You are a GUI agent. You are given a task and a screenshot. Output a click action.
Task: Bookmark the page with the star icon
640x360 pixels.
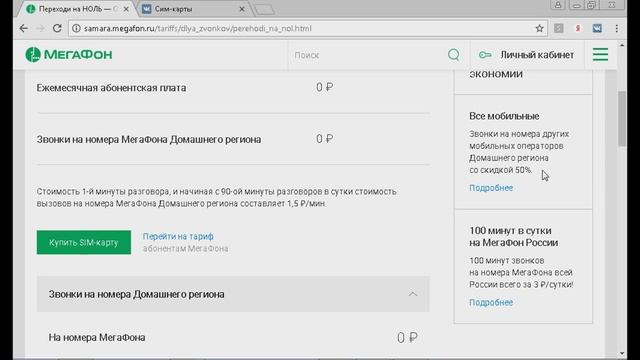(x=539, y=29)
